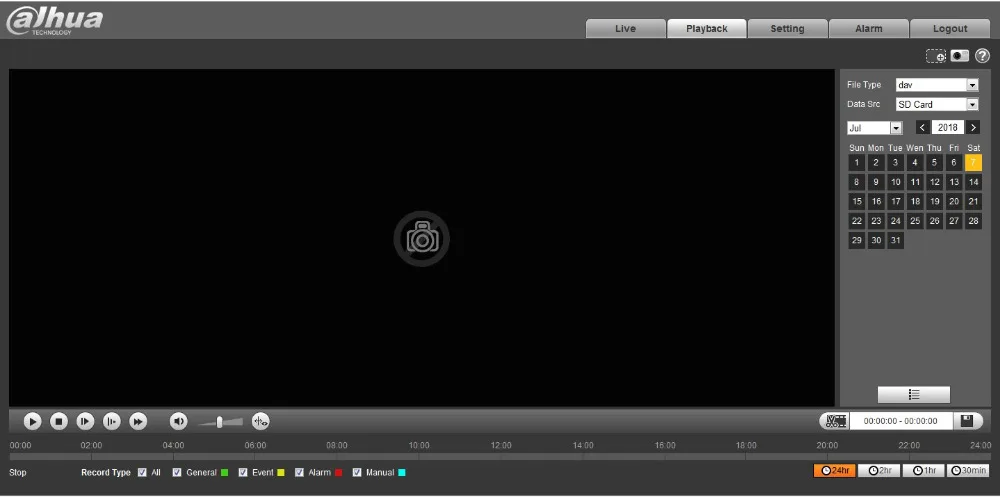
Task: Disable the Manual record type checkbox
Action: (357, 473)
